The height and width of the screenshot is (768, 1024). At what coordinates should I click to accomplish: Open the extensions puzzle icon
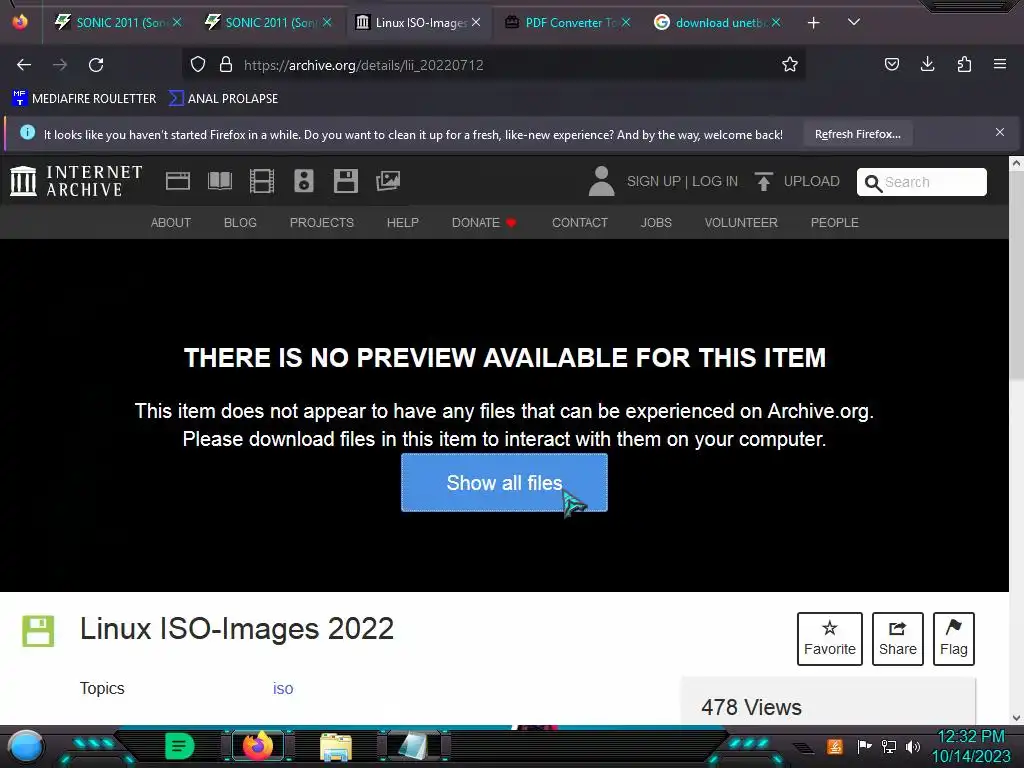964,64
